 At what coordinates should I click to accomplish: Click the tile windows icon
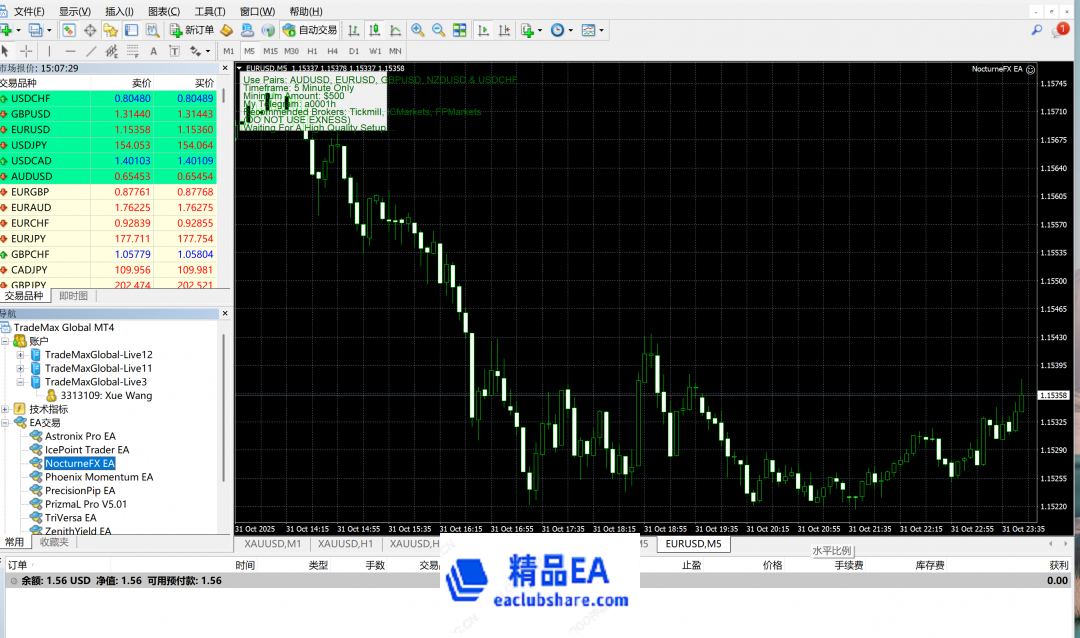pyautogui.click(x=460, y=30)
